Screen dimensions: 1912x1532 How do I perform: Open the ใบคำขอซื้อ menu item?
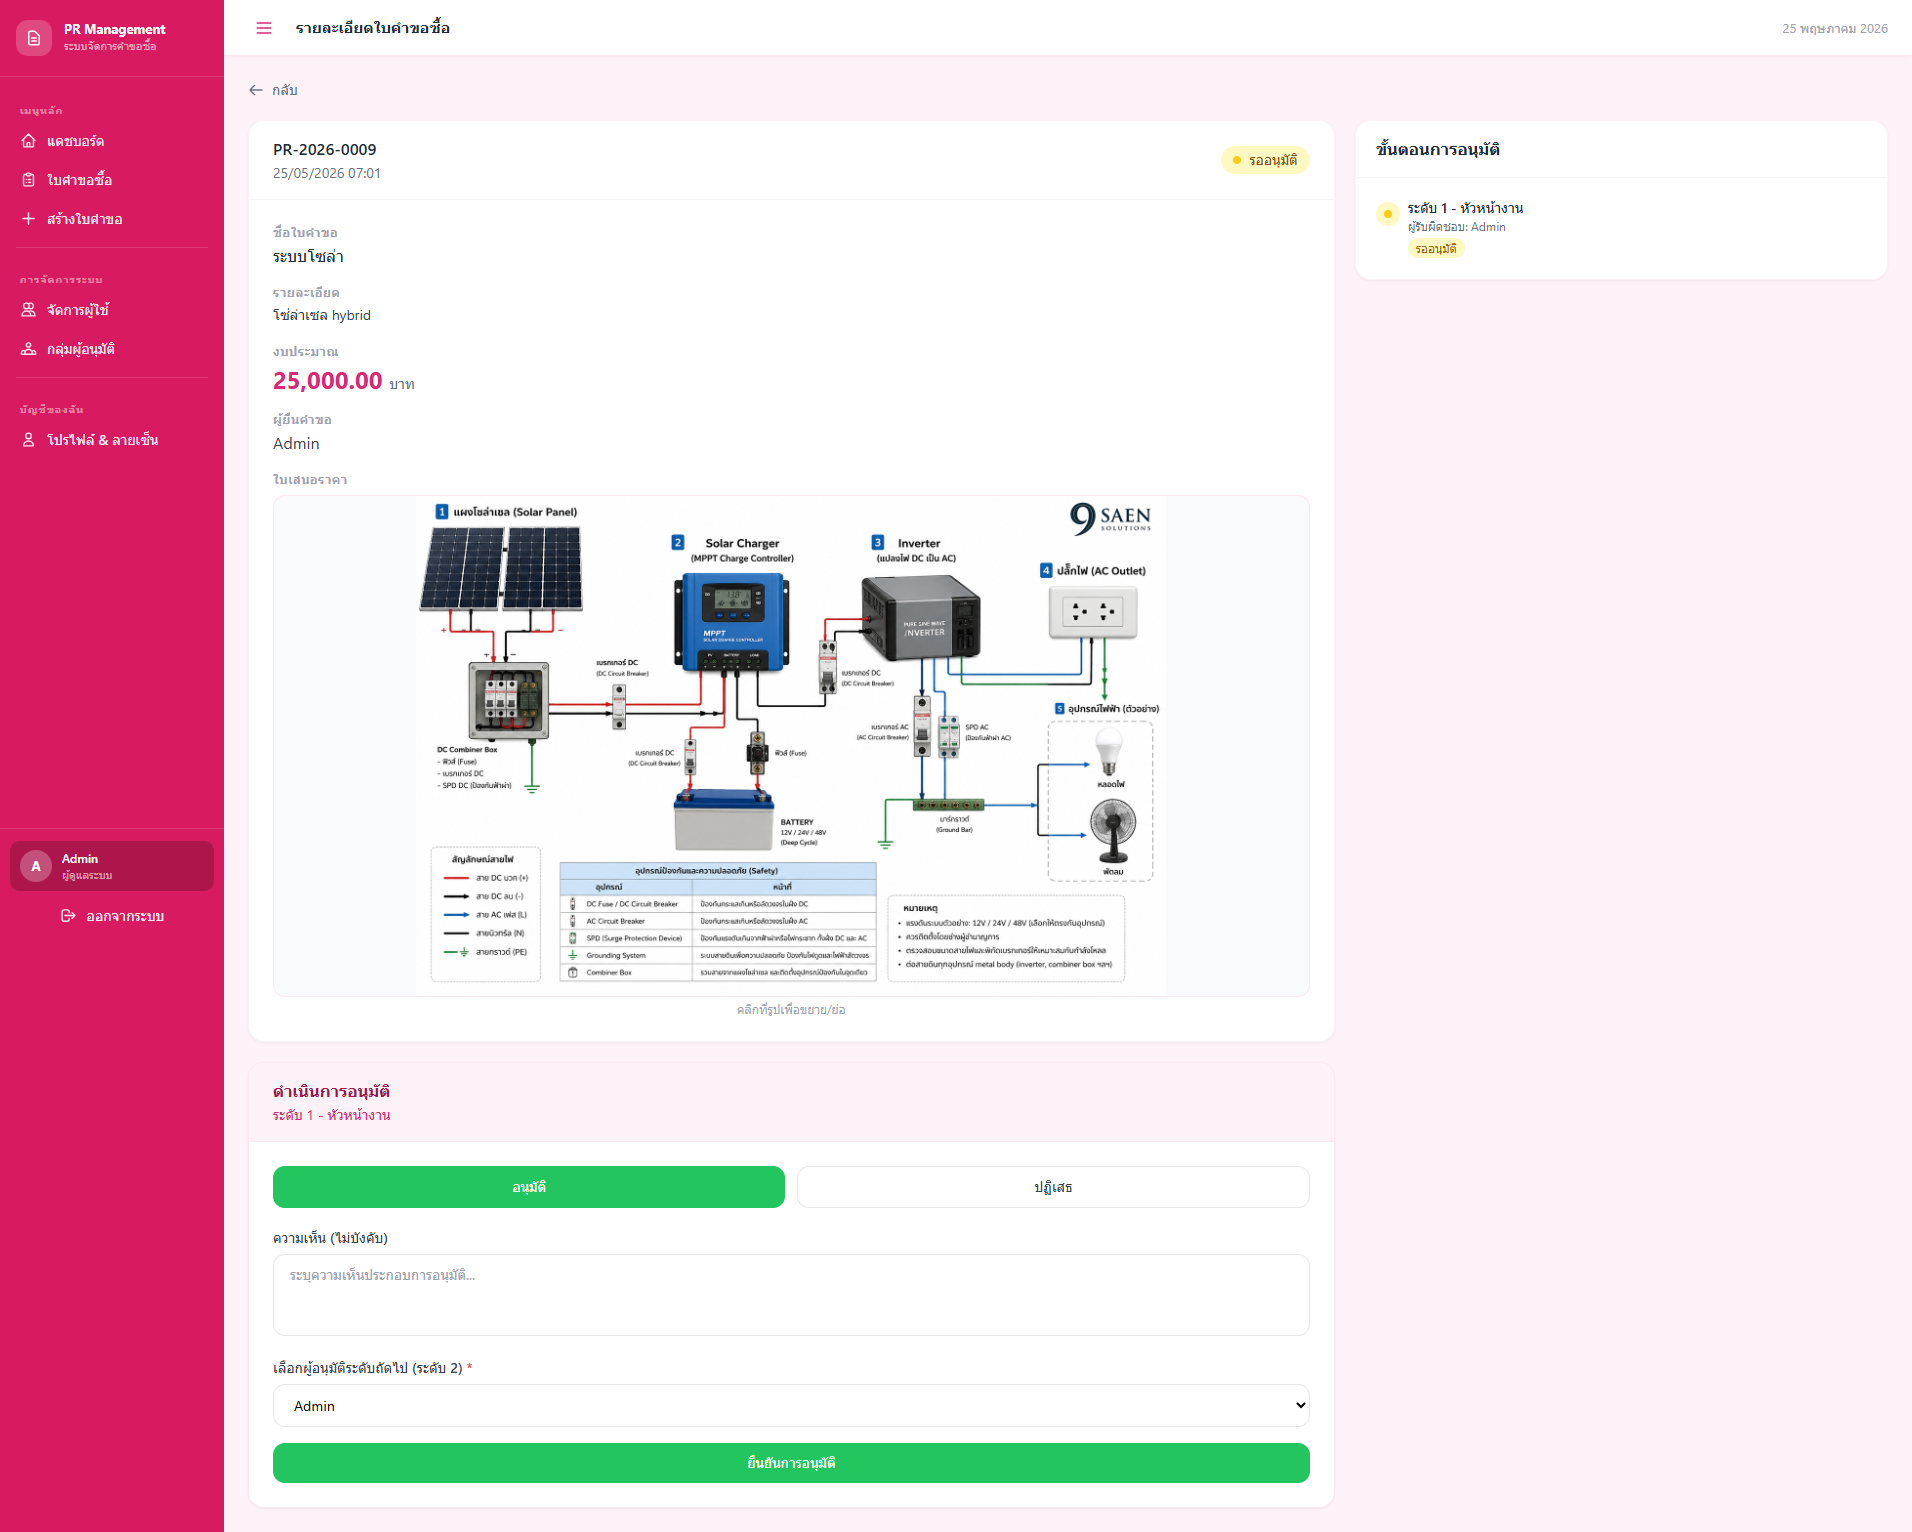(112, 180)
